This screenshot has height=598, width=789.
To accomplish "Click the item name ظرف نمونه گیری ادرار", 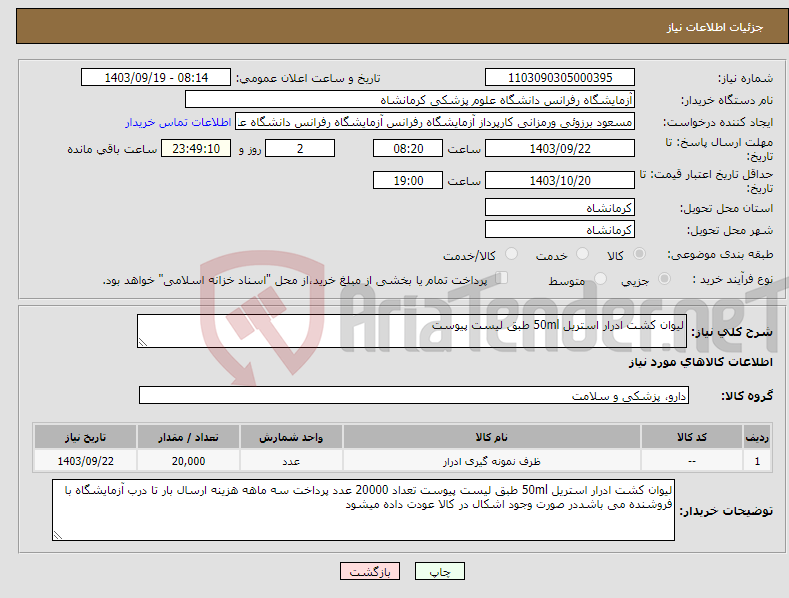I will tap(492, 461).
